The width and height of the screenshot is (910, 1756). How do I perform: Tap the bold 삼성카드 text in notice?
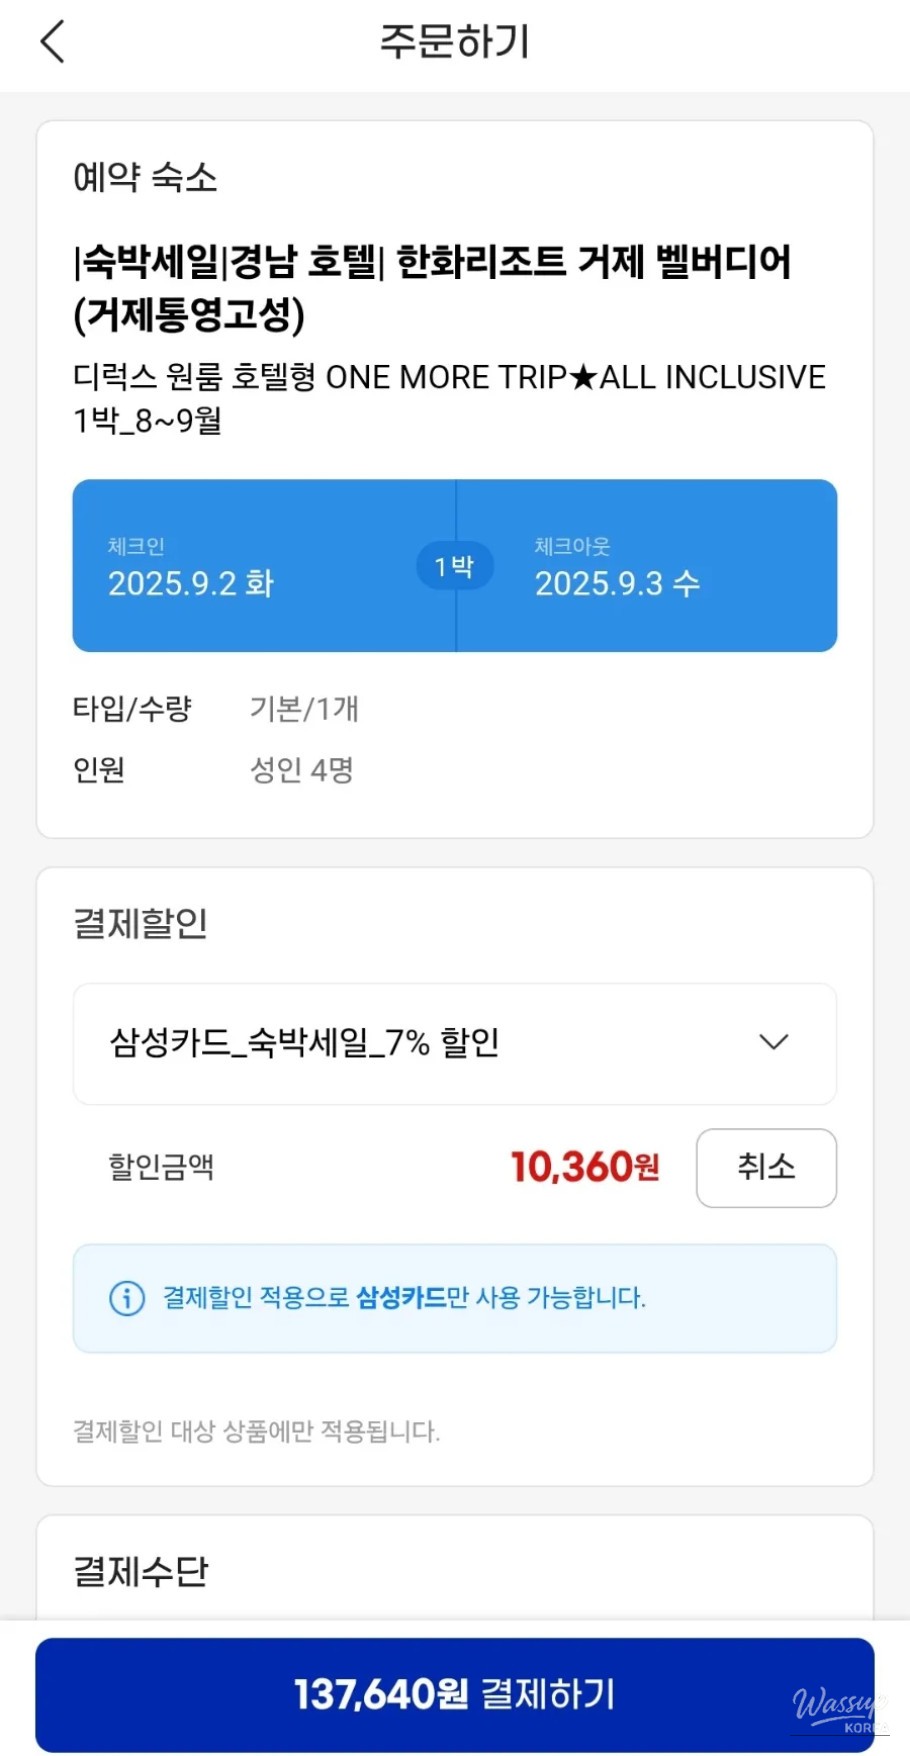click(x=400, y=1298)
